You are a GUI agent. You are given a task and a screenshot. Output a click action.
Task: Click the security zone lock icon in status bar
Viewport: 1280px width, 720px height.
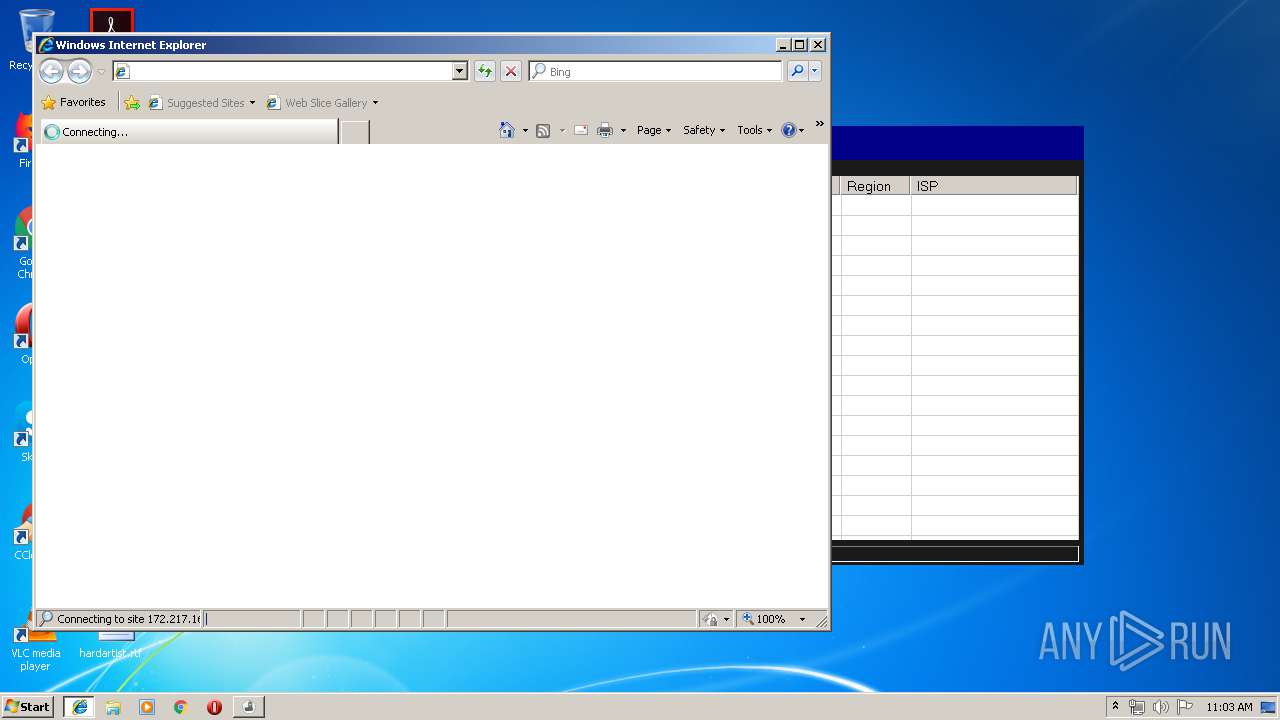(710, 619)
